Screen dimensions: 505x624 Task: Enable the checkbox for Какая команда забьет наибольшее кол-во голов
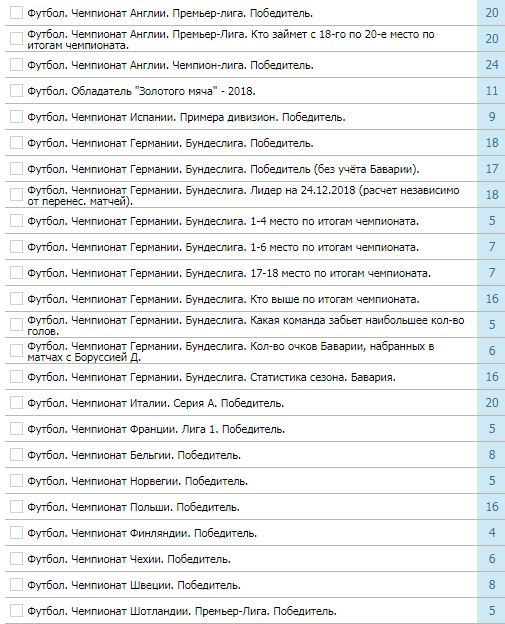pos(16,325)
